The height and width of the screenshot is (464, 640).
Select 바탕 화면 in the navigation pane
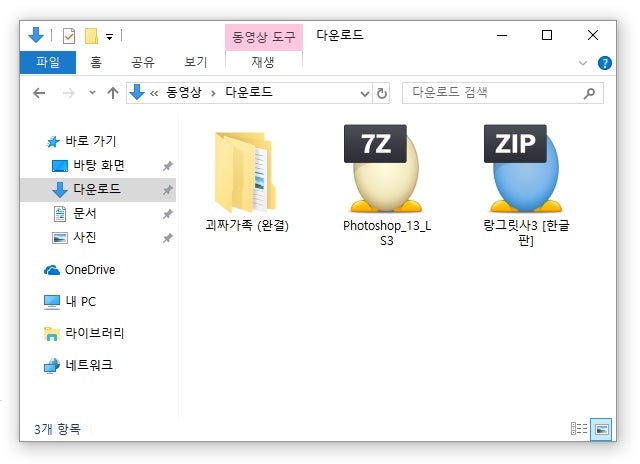[99, 165]
